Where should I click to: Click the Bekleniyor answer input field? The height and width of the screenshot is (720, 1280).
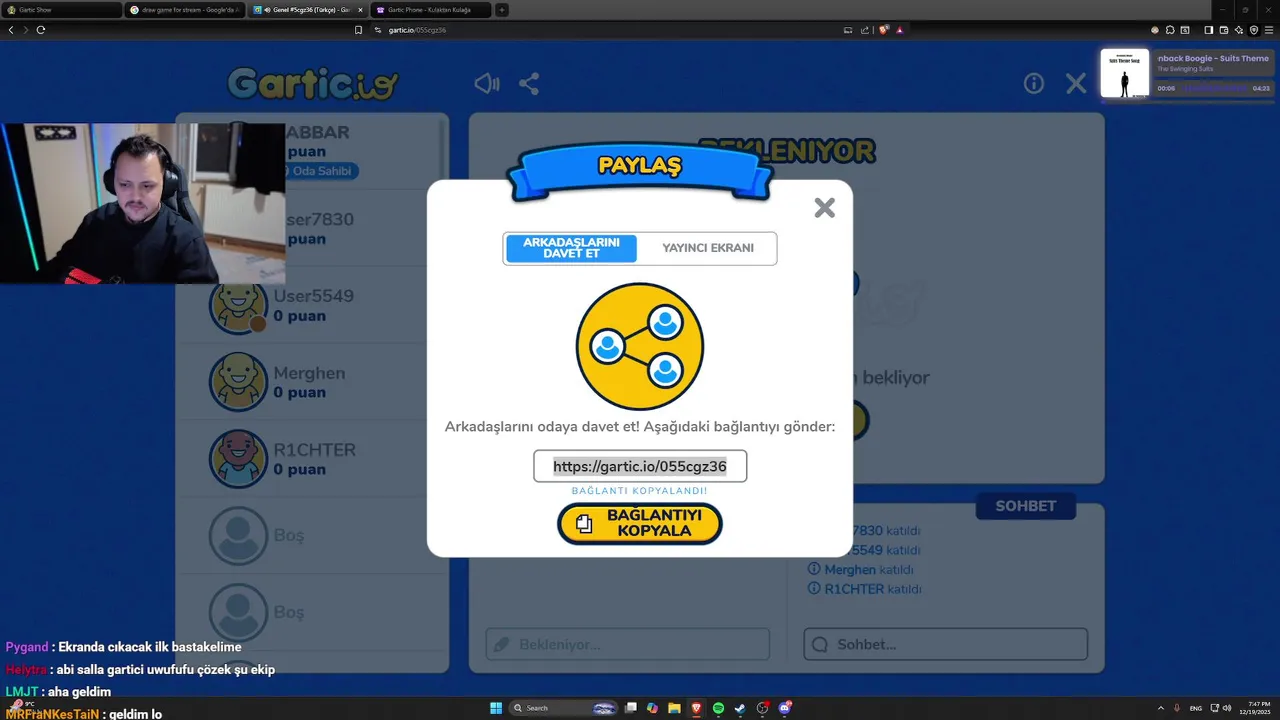[x=628, y=644]
